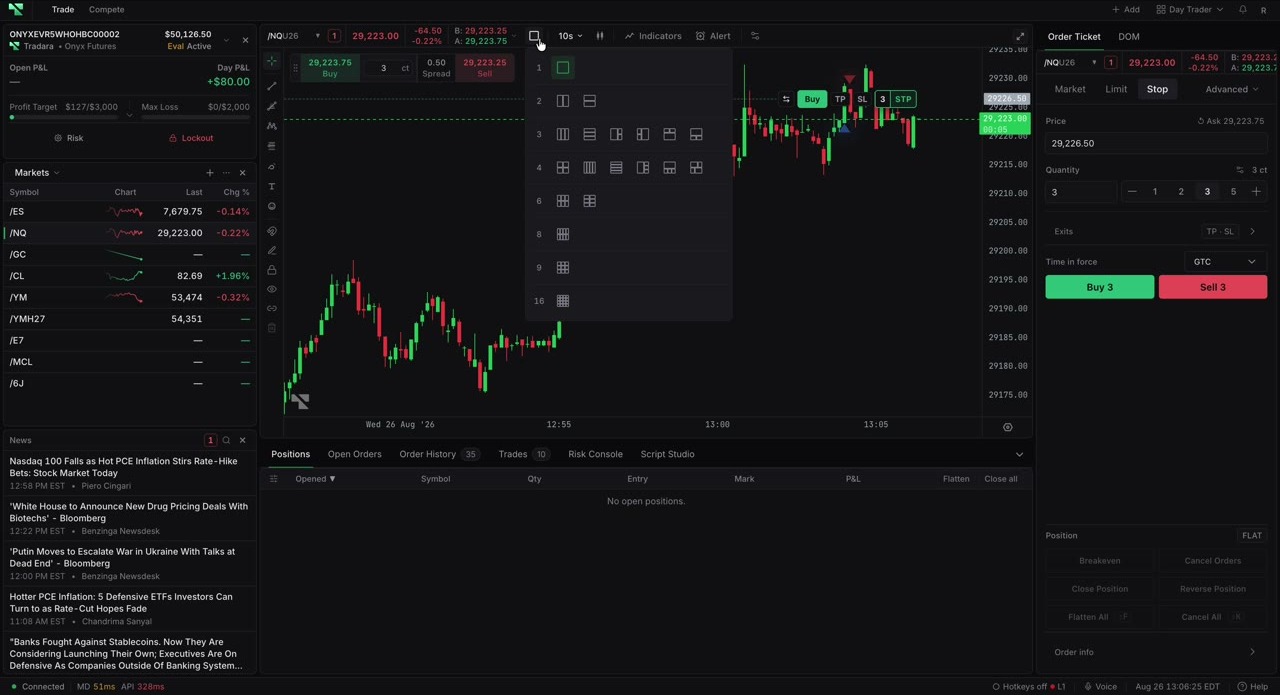
Task: Open Indicators on the chart toolbar
Action: coord(653,36)
